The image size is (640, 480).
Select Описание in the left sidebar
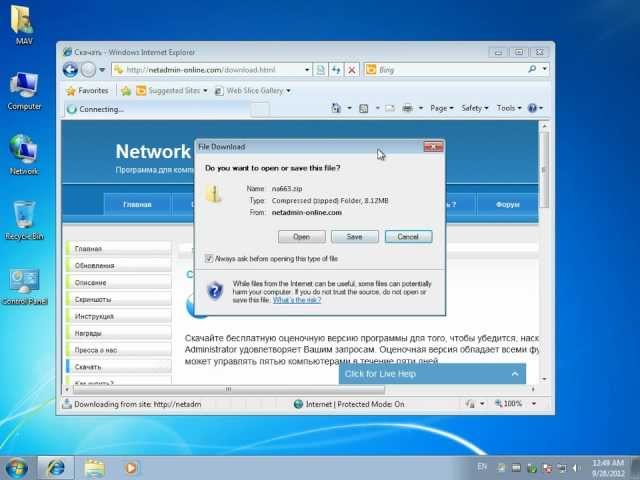coord(118,282)
